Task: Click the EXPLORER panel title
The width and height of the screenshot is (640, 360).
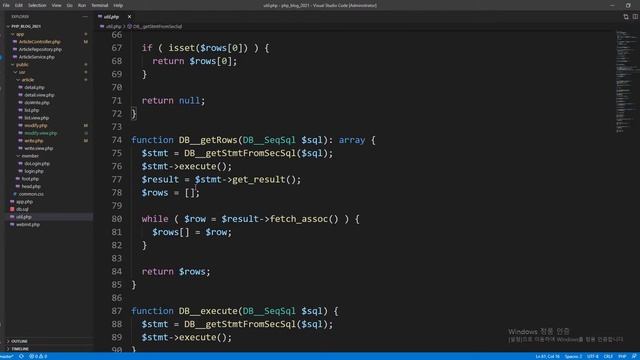Action: (20, 17)
